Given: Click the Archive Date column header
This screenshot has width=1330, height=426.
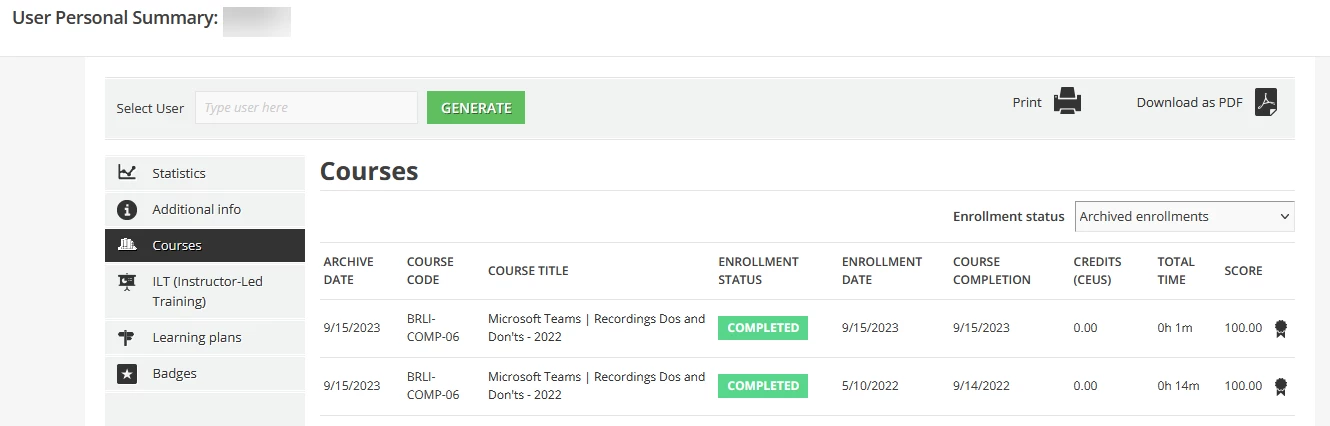Looking at the screenshot, I should point(348,271).
